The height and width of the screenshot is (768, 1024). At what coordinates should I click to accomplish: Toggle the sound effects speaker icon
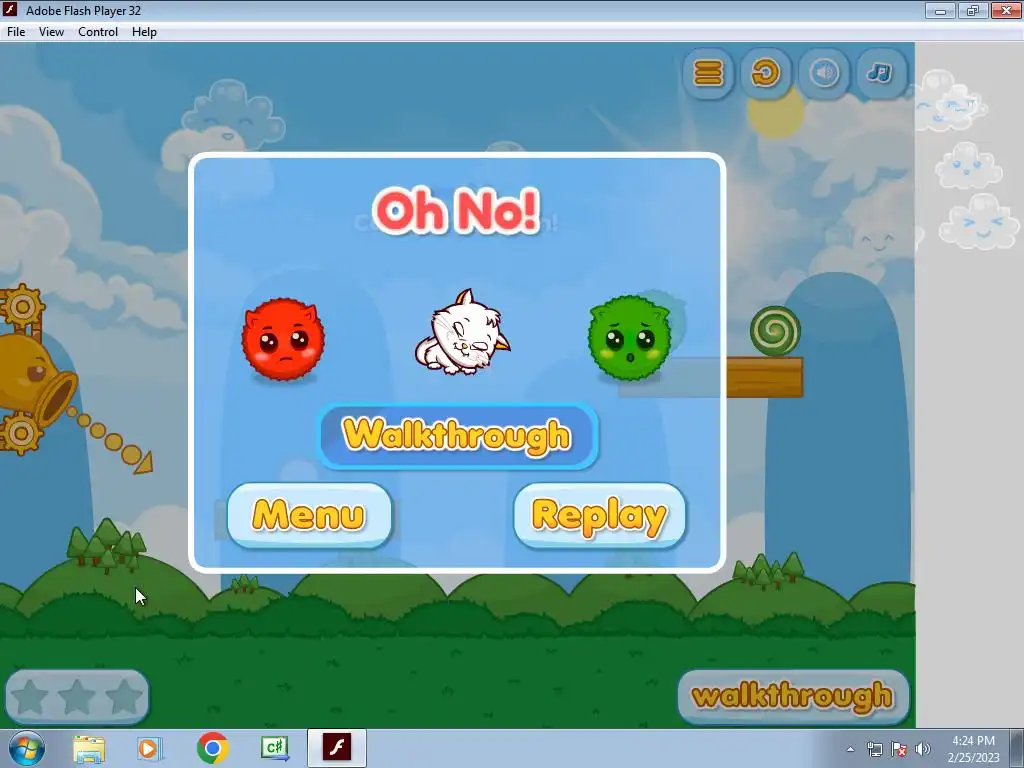824,72
